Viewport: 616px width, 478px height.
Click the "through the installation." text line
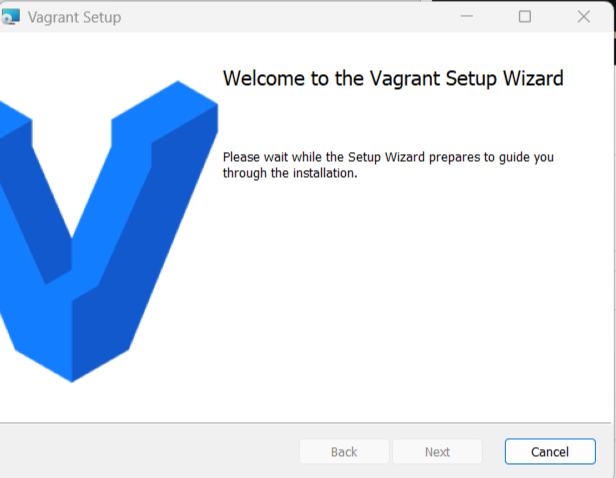pyautogui.click(x=290, y=173)
